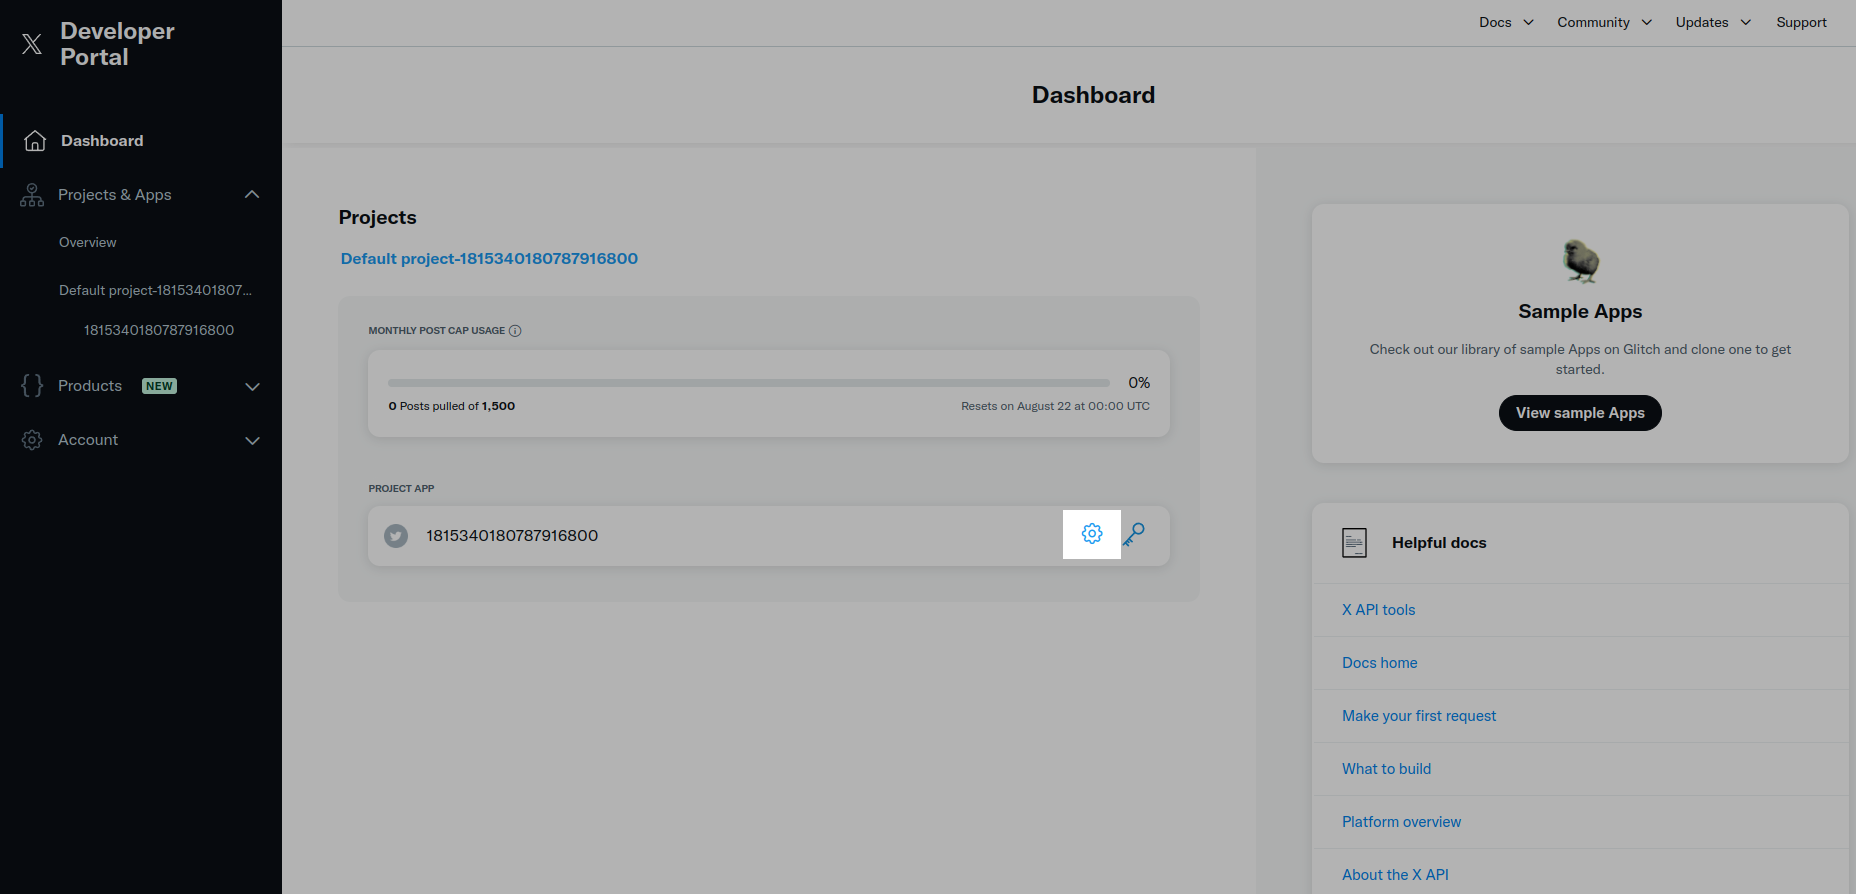
Task: Click the Helpful docs document icon
Action: pos(1354,543)
